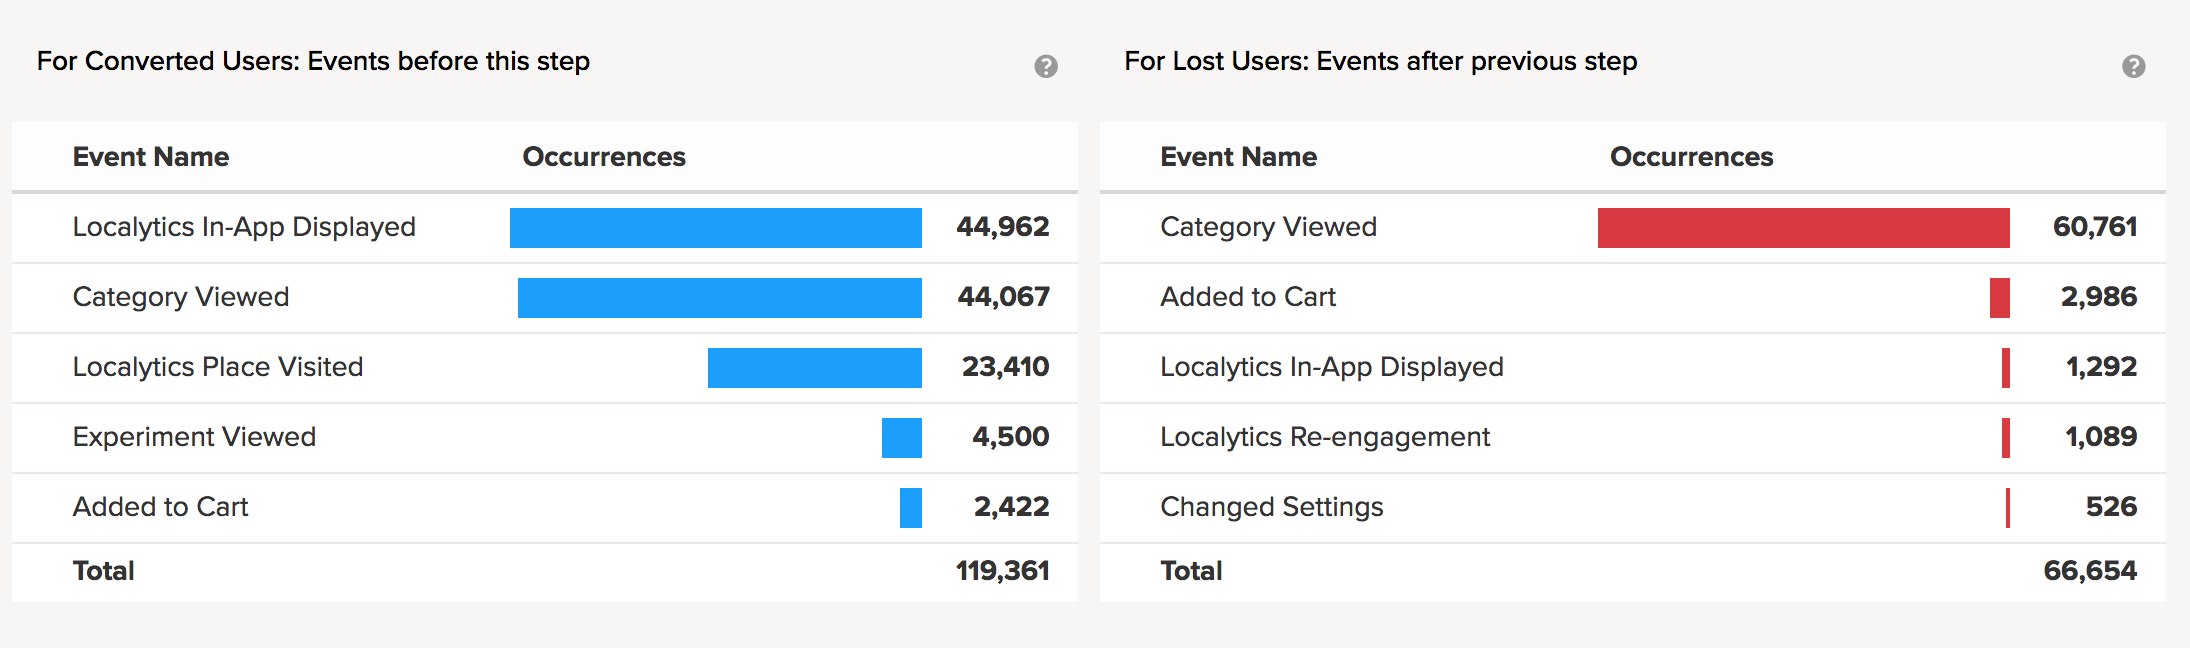Click help icon for Lost Users panel
This screenshot has width=2190, height=648.
[x=2133, y=66]
